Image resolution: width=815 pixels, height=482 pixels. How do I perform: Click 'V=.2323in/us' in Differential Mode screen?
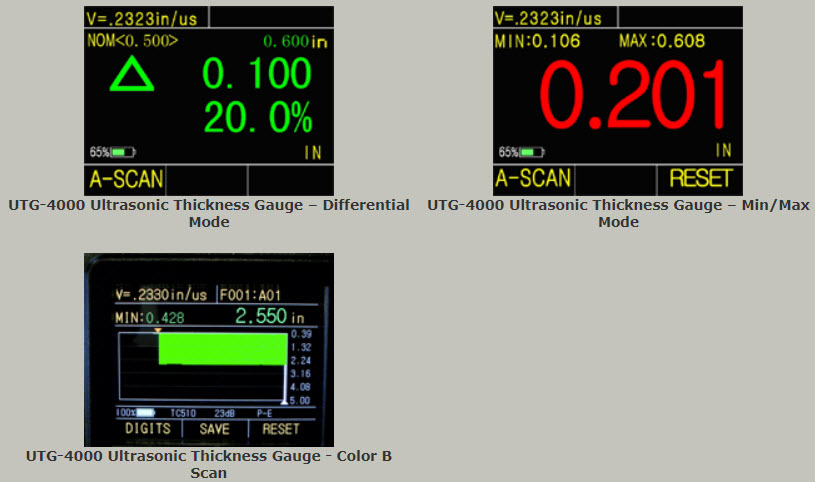click(142, 19)
